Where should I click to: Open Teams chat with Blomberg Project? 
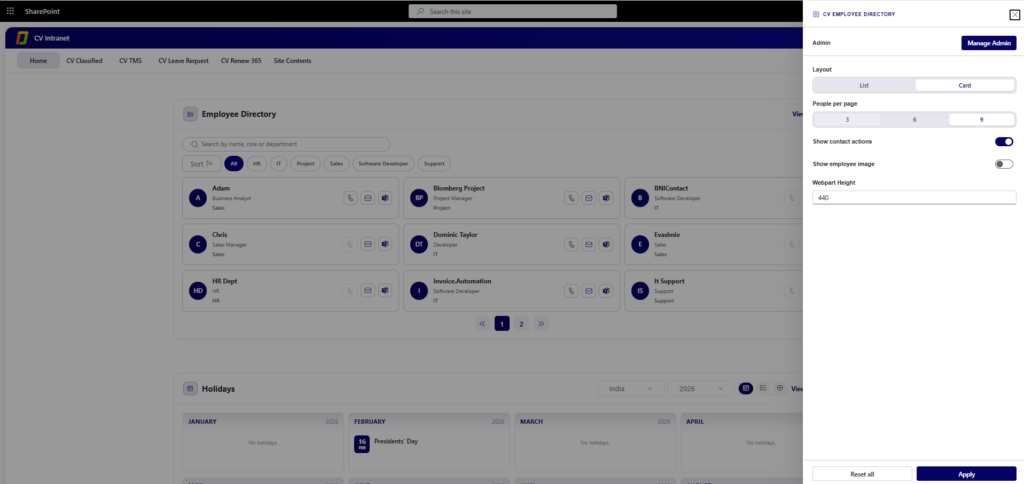606,198
